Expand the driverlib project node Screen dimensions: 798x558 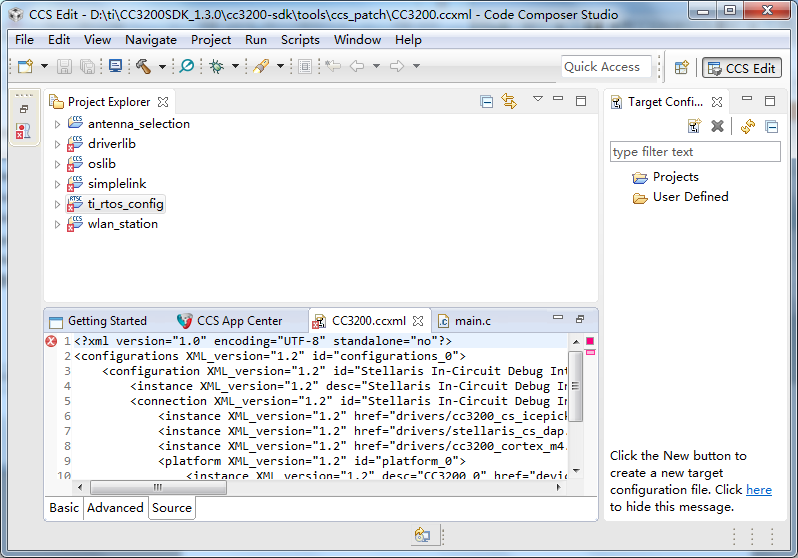[x=58, y=144]
